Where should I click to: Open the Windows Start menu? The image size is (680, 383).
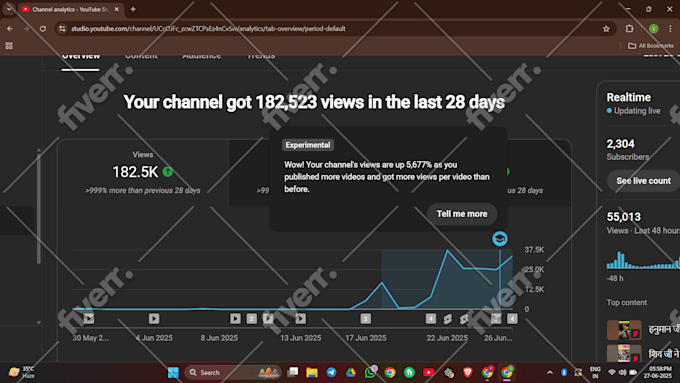[173, 372]
